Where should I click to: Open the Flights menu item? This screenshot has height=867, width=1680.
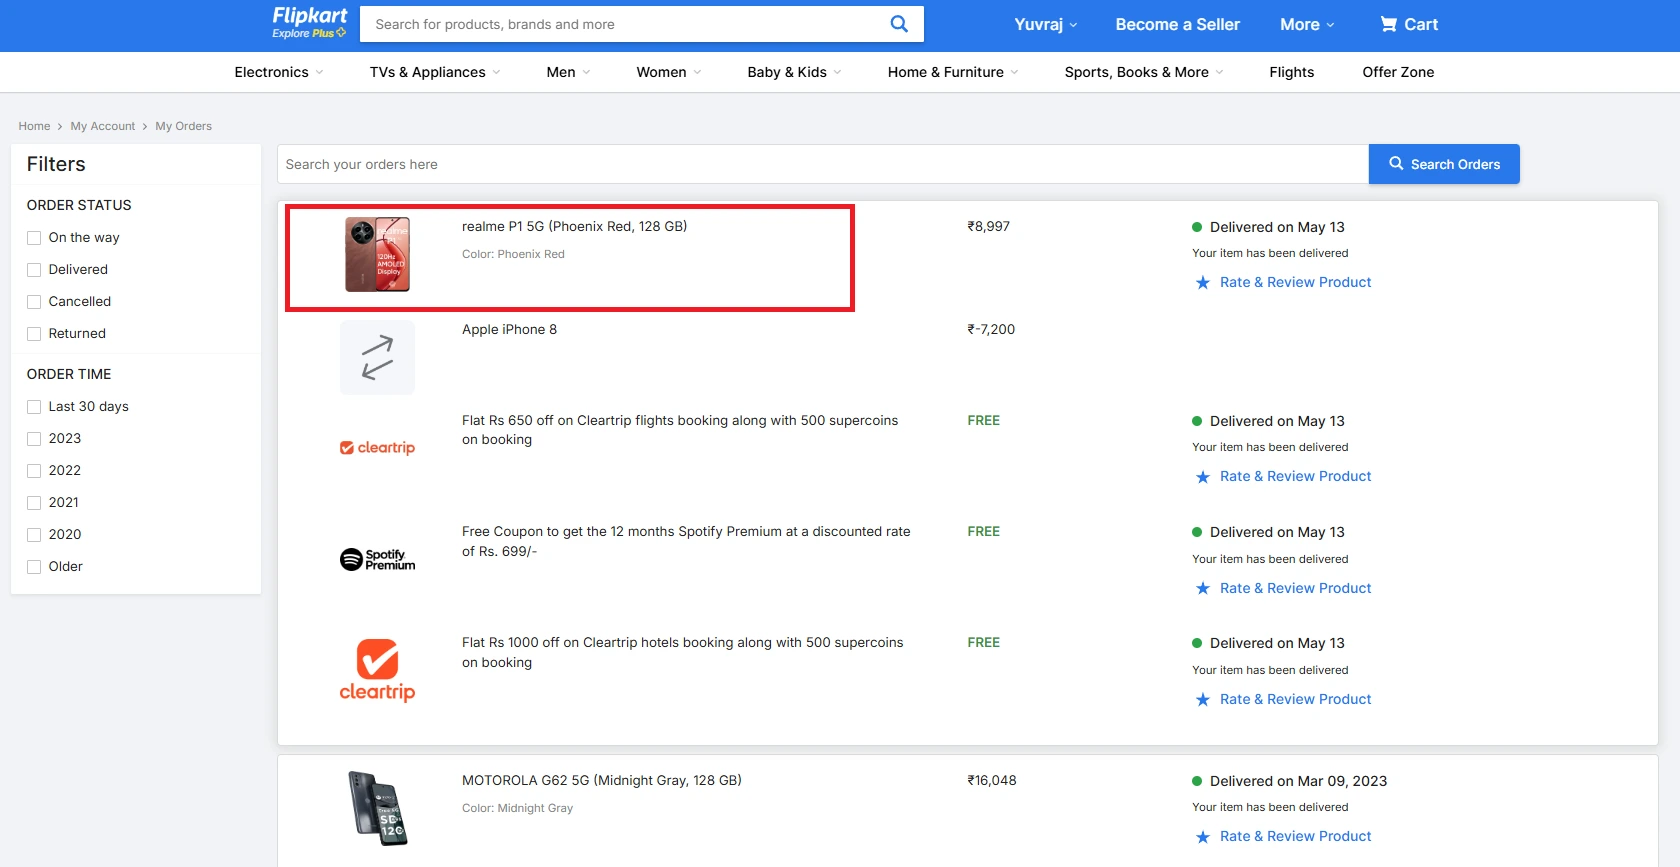tap(1292, 72)
